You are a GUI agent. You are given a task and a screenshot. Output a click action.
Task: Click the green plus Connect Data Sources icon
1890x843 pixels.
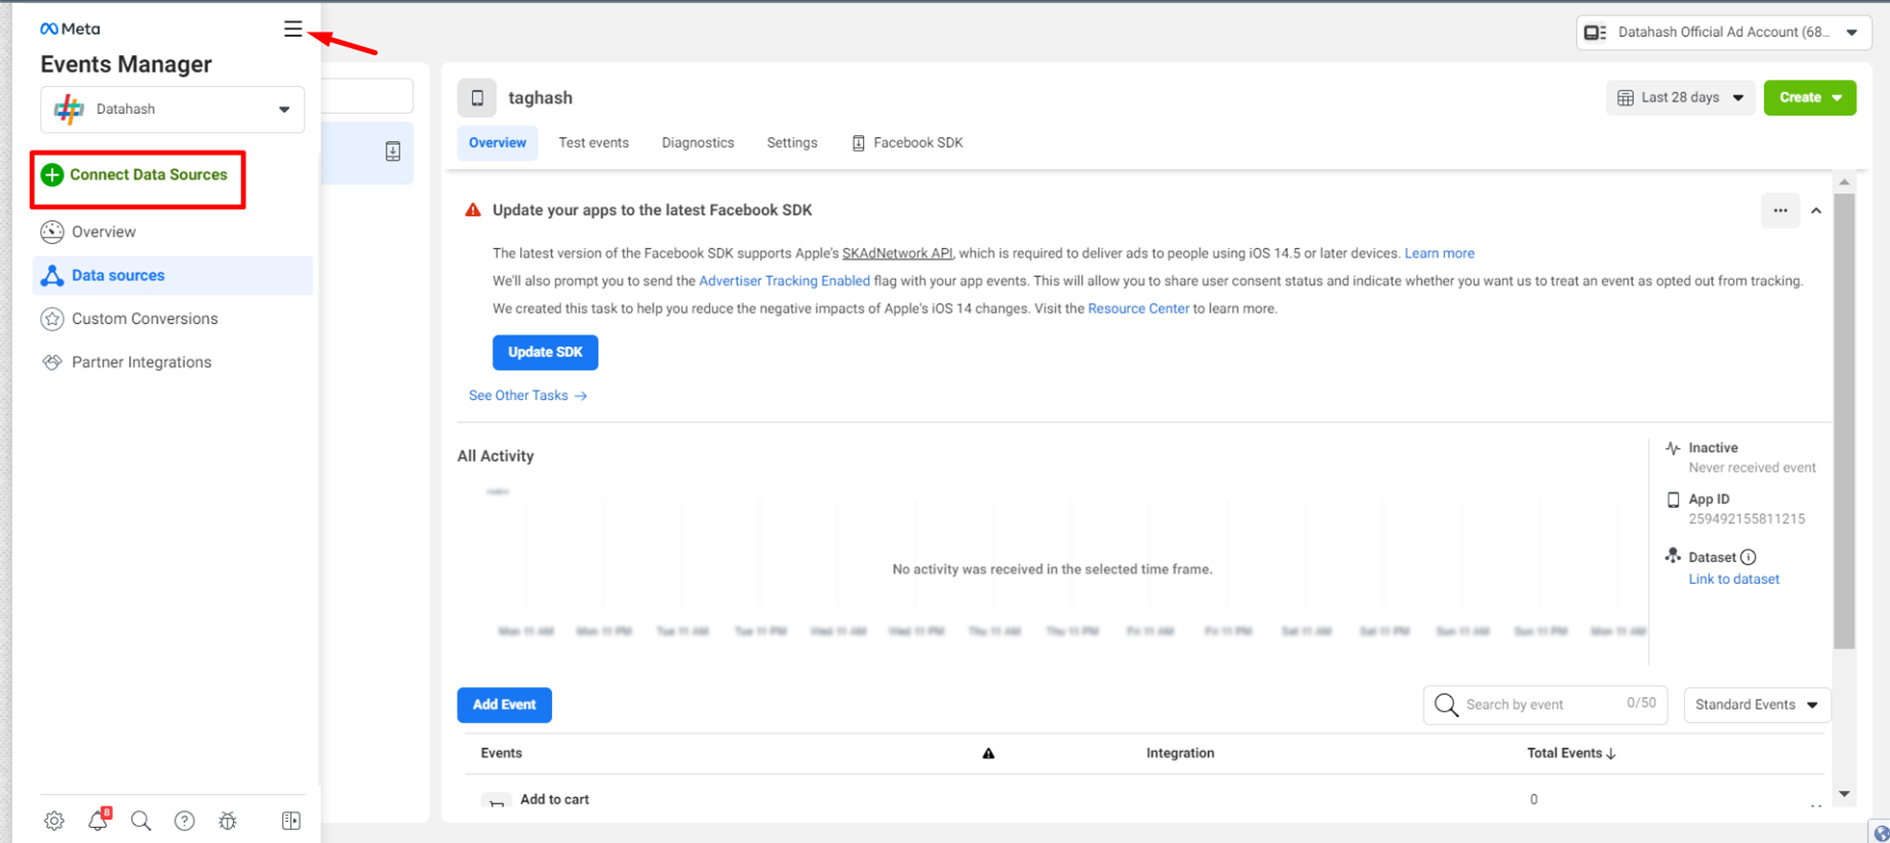(x=52, y=175)
